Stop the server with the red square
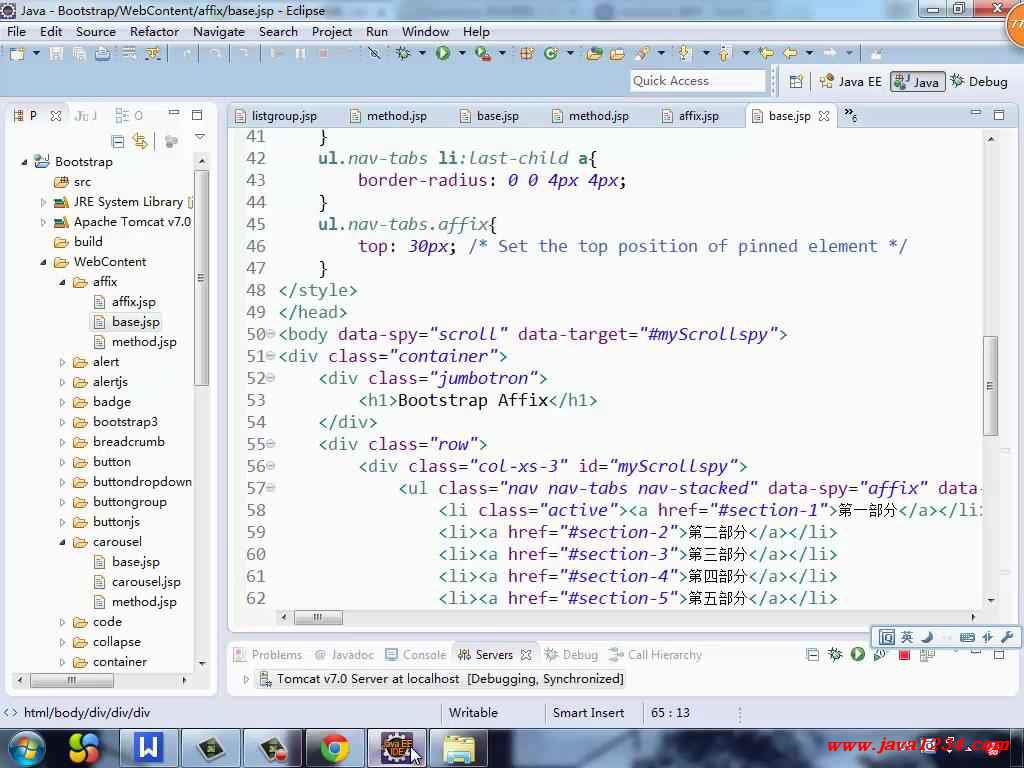This screenshot has width=1024, height=768. coord(904,654)
